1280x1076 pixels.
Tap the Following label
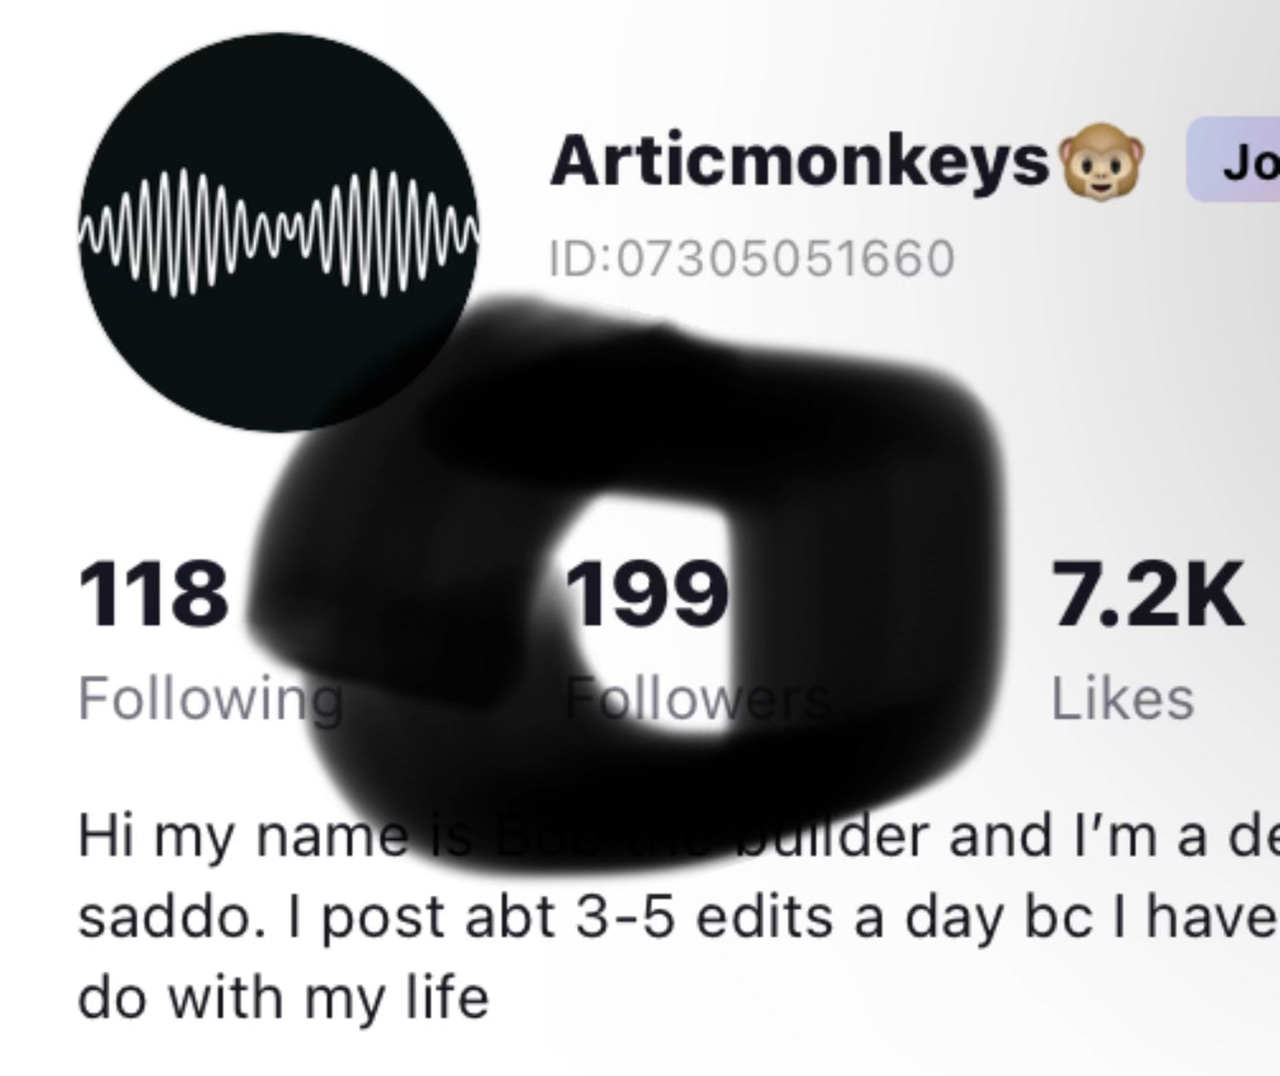pos(210,698)
